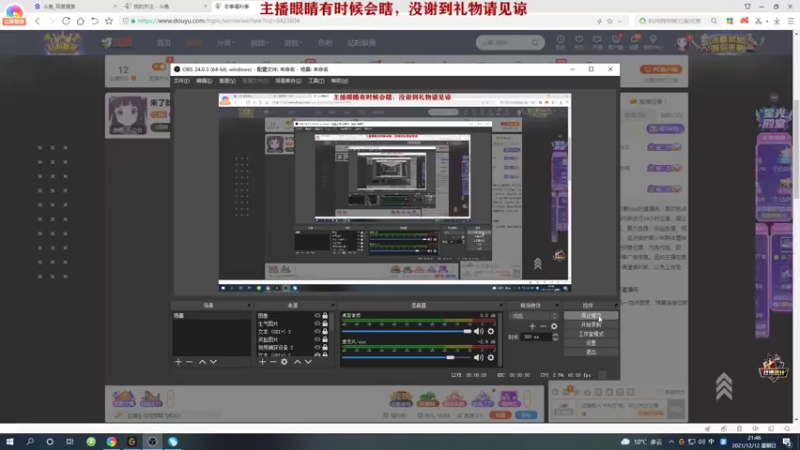Image resolution: width=800 pixels, height=450 pixels.
Task: Toggle lock on 文本 (GDI+) 3 source
Action: coord(325,332)
